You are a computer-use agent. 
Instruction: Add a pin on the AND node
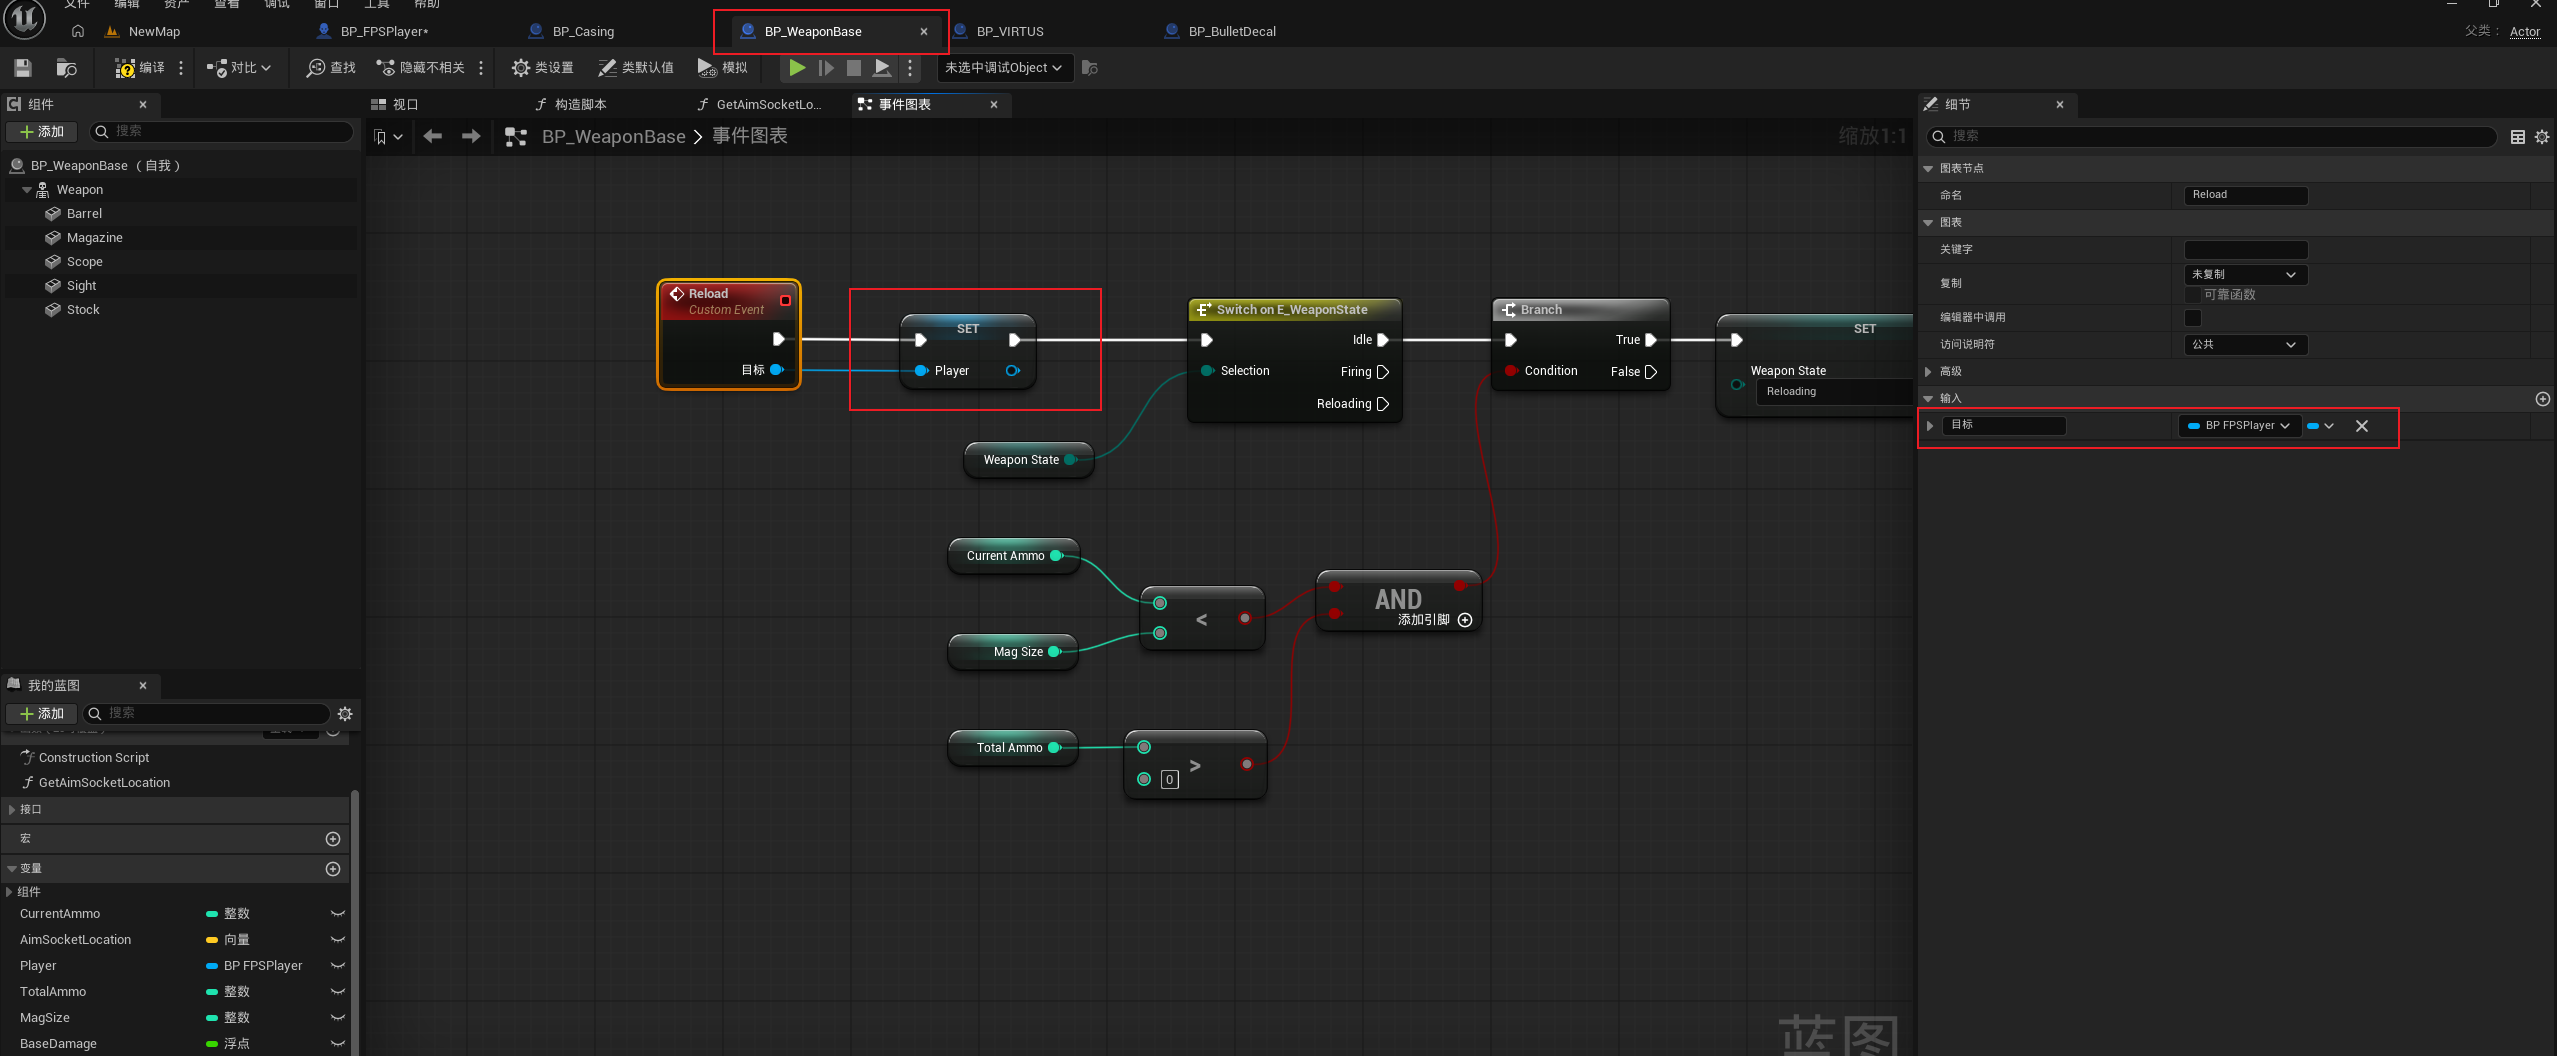tap(1465, 620)
